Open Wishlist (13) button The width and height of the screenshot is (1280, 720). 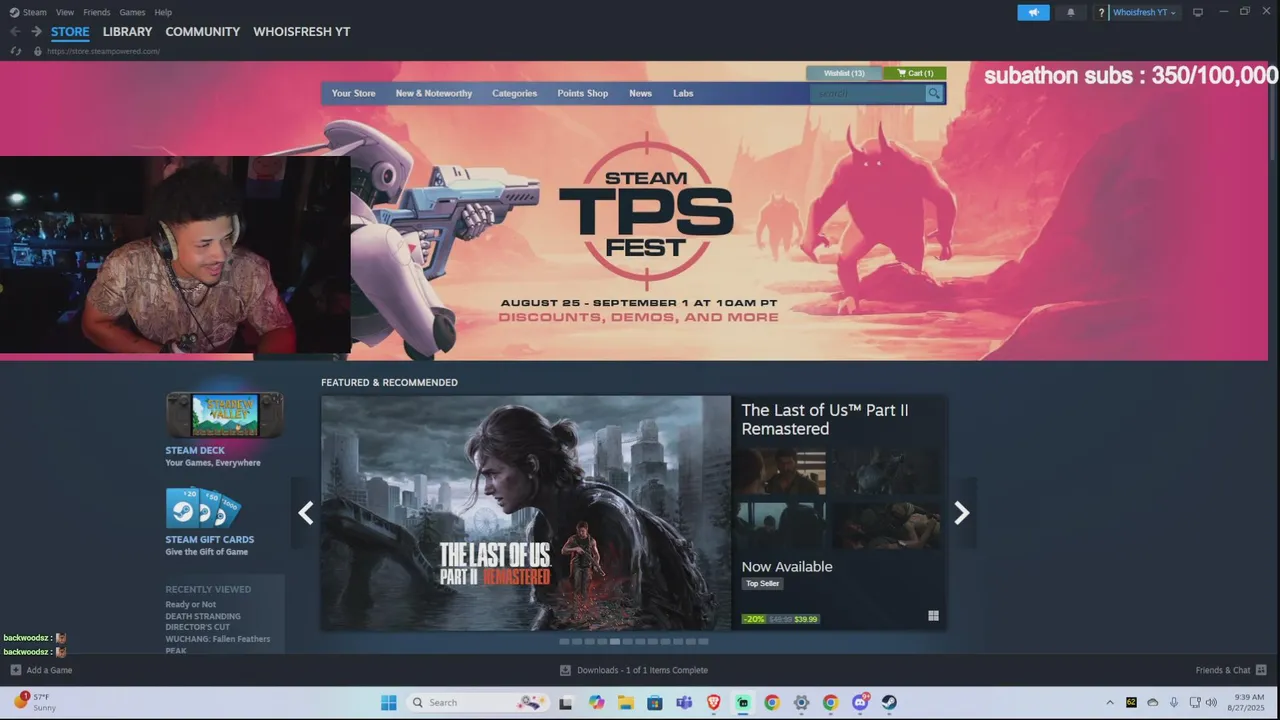tap(844, 73)
